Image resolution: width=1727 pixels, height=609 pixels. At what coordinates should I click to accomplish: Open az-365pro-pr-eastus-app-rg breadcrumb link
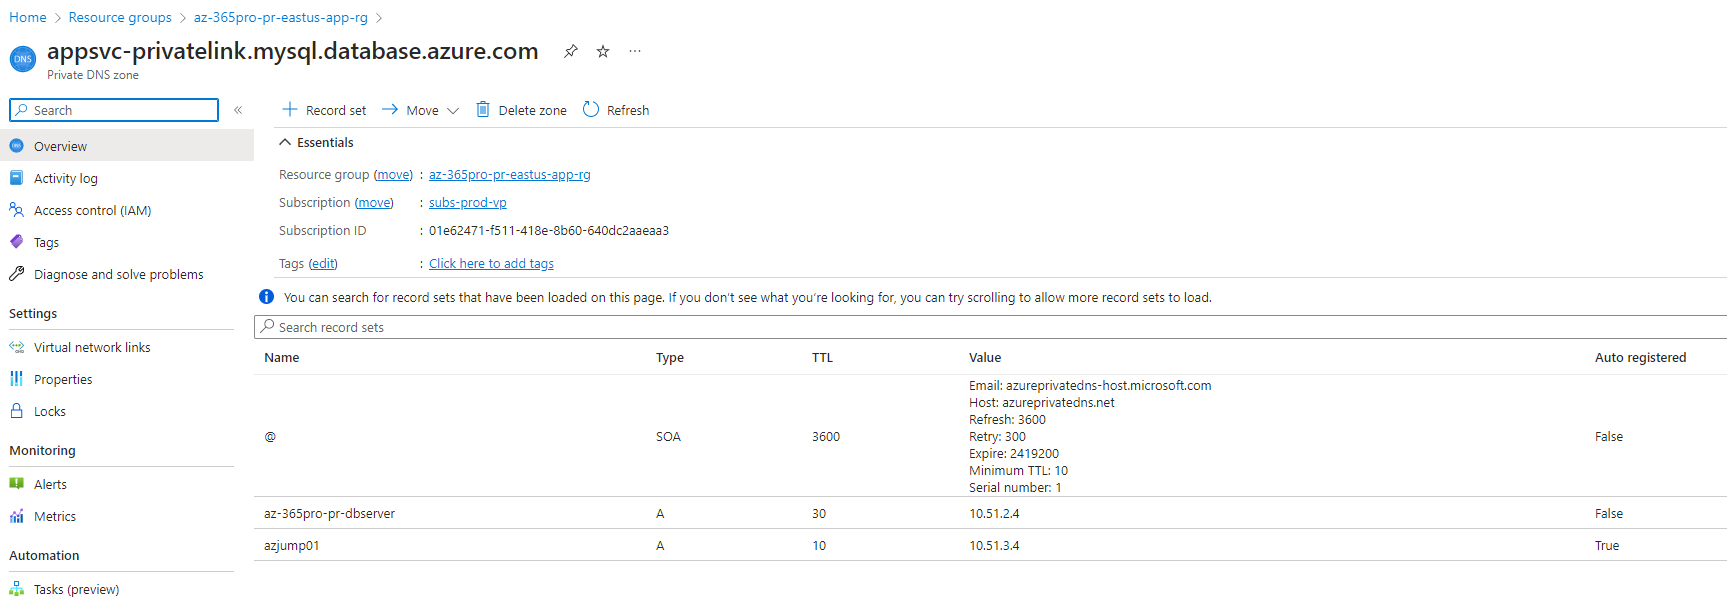[281, 17]
